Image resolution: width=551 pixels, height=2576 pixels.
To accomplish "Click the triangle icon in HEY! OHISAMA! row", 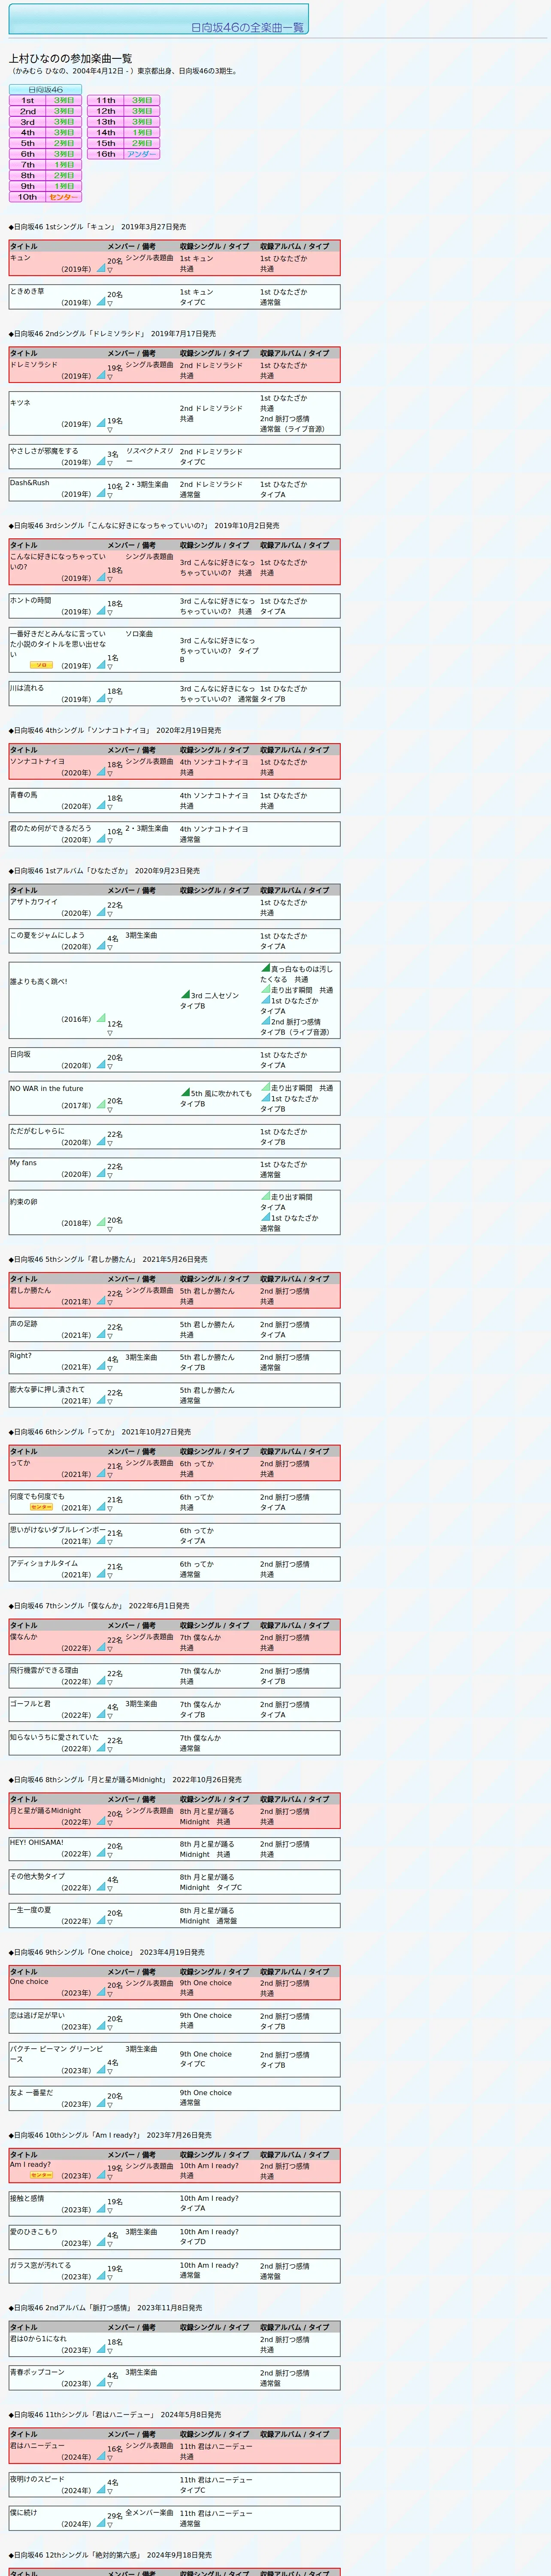I will pyautogui.click(x=101, y=1853).
